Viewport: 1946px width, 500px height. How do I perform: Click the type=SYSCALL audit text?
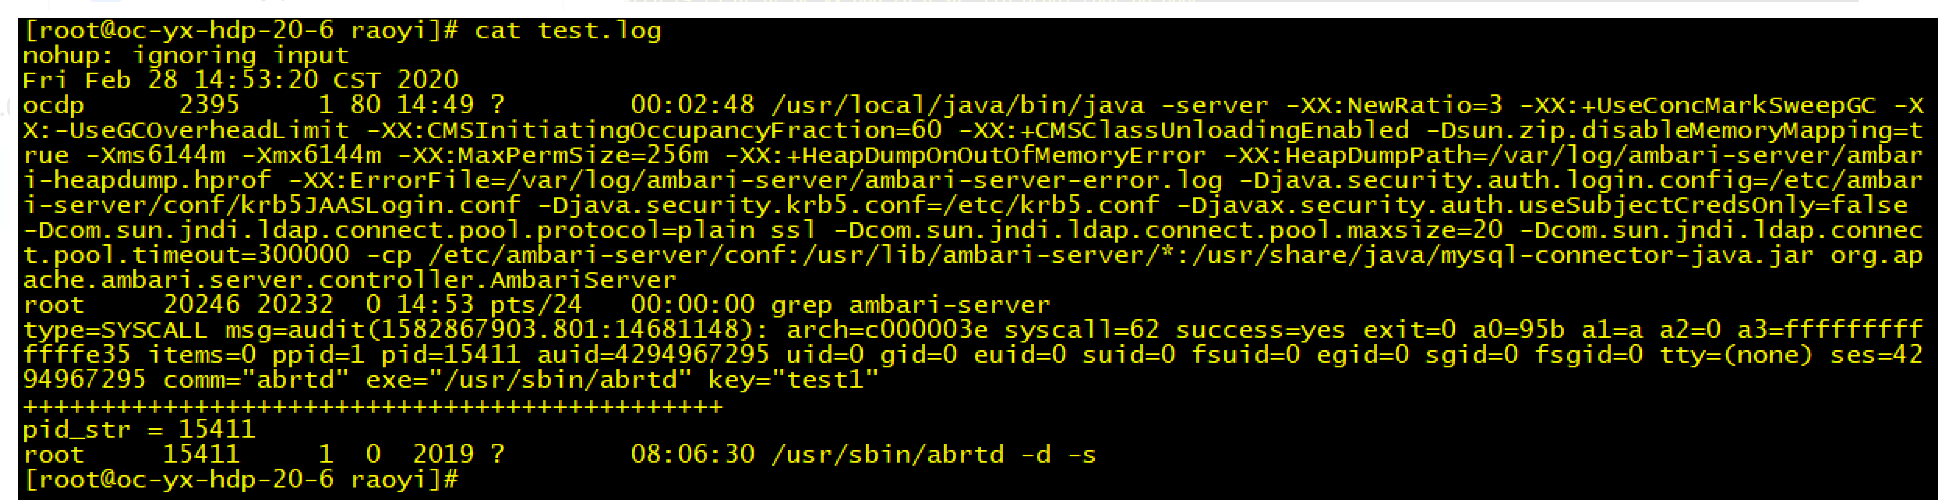tap(115, 330)
